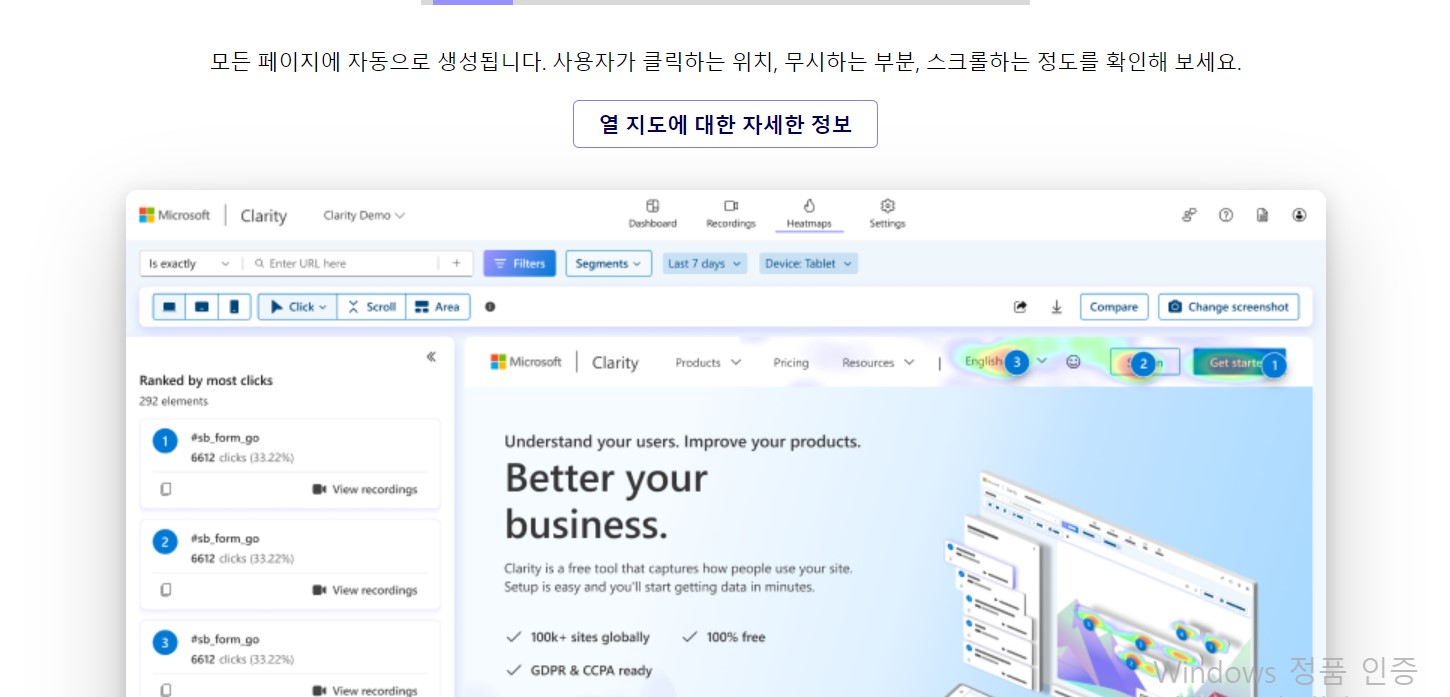Open Clarity Settings
1450x697 pixels.
pos(886,214)
